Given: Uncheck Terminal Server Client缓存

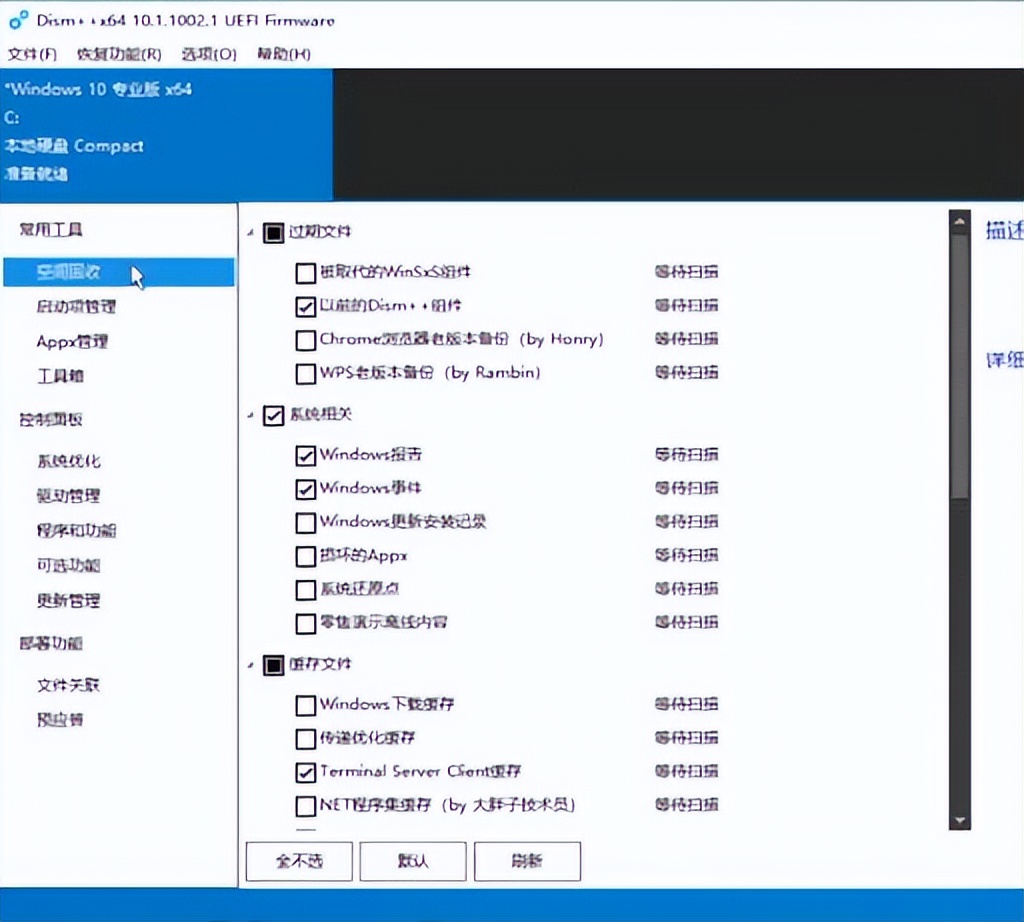Looking at the screenshot, I should click(x=305, y=772).
